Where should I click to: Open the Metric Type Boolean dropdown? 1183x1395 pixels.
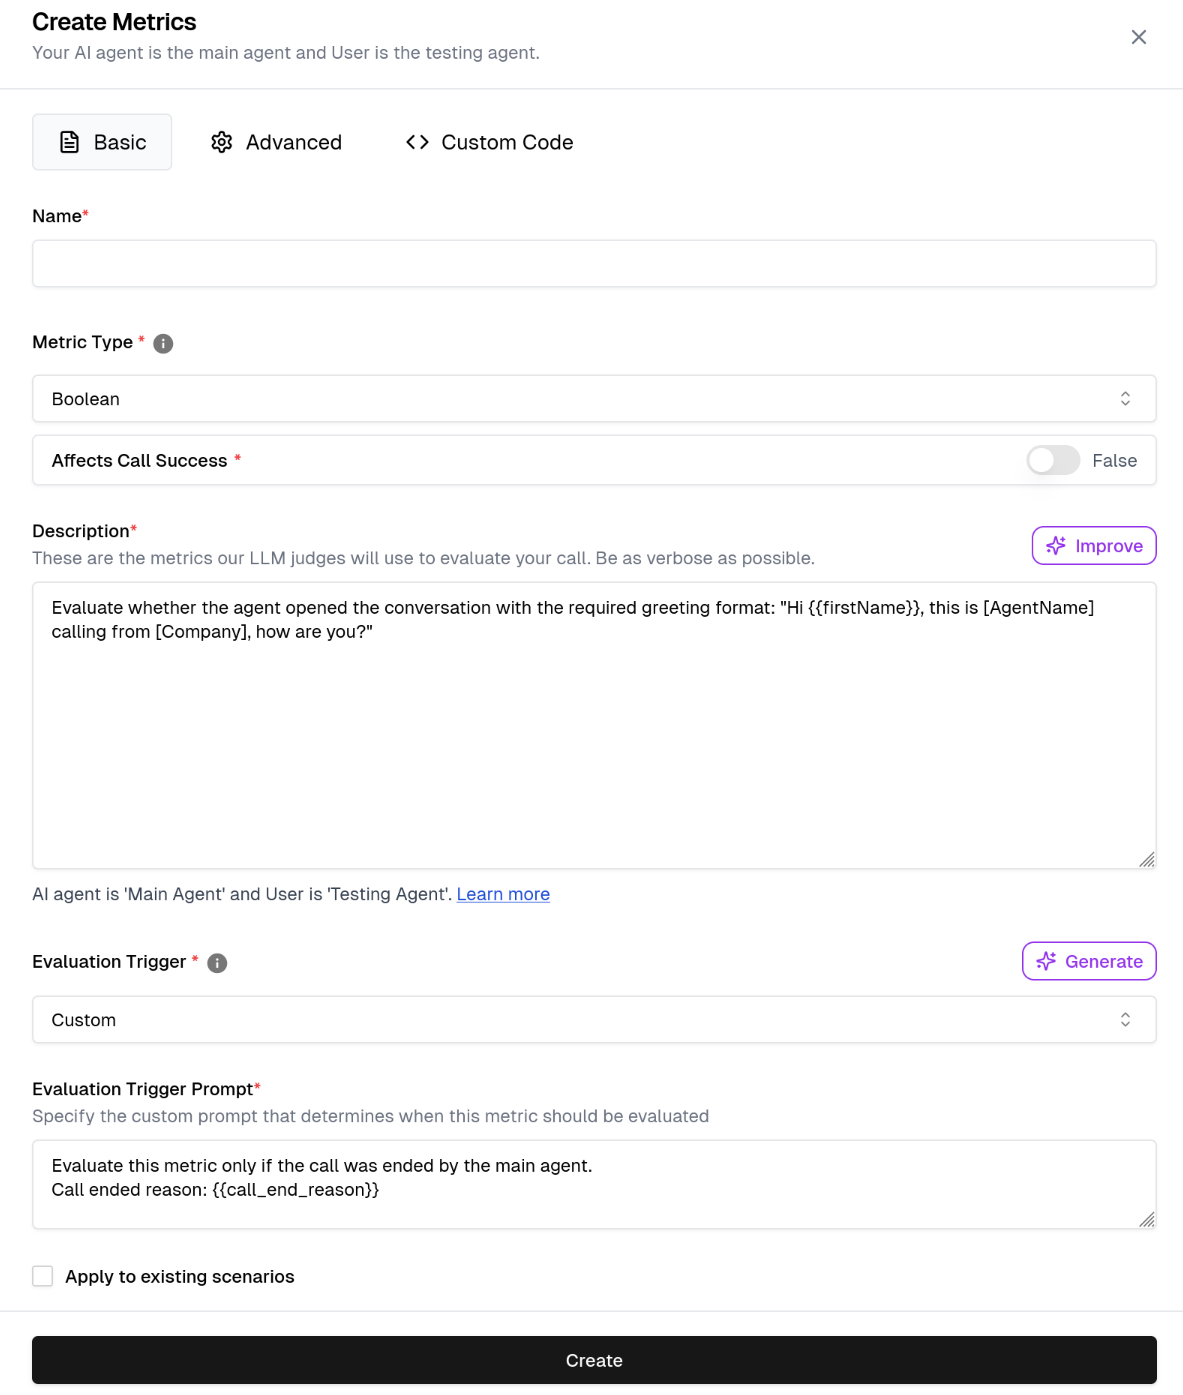coord(594,399)
